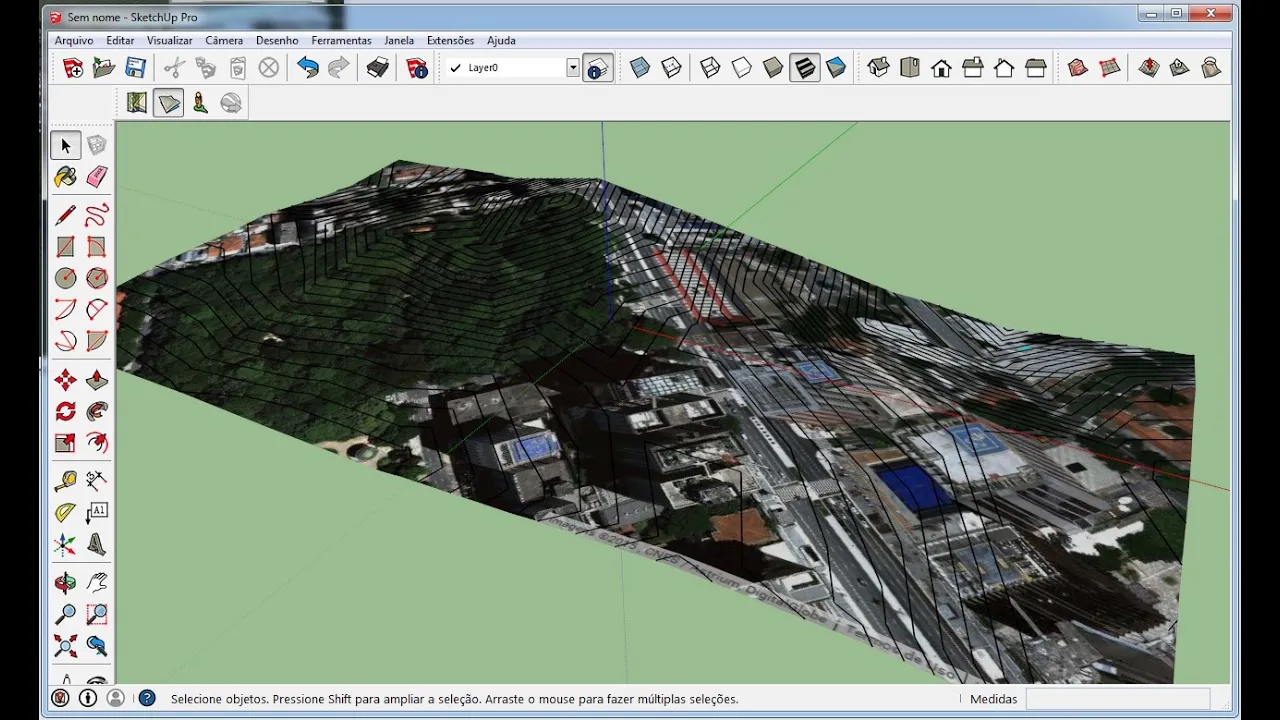The width and height of the screenshot is (1280, 720).
Task: Activate Sandbox From Contours tool
Action: pos(1077,68)
